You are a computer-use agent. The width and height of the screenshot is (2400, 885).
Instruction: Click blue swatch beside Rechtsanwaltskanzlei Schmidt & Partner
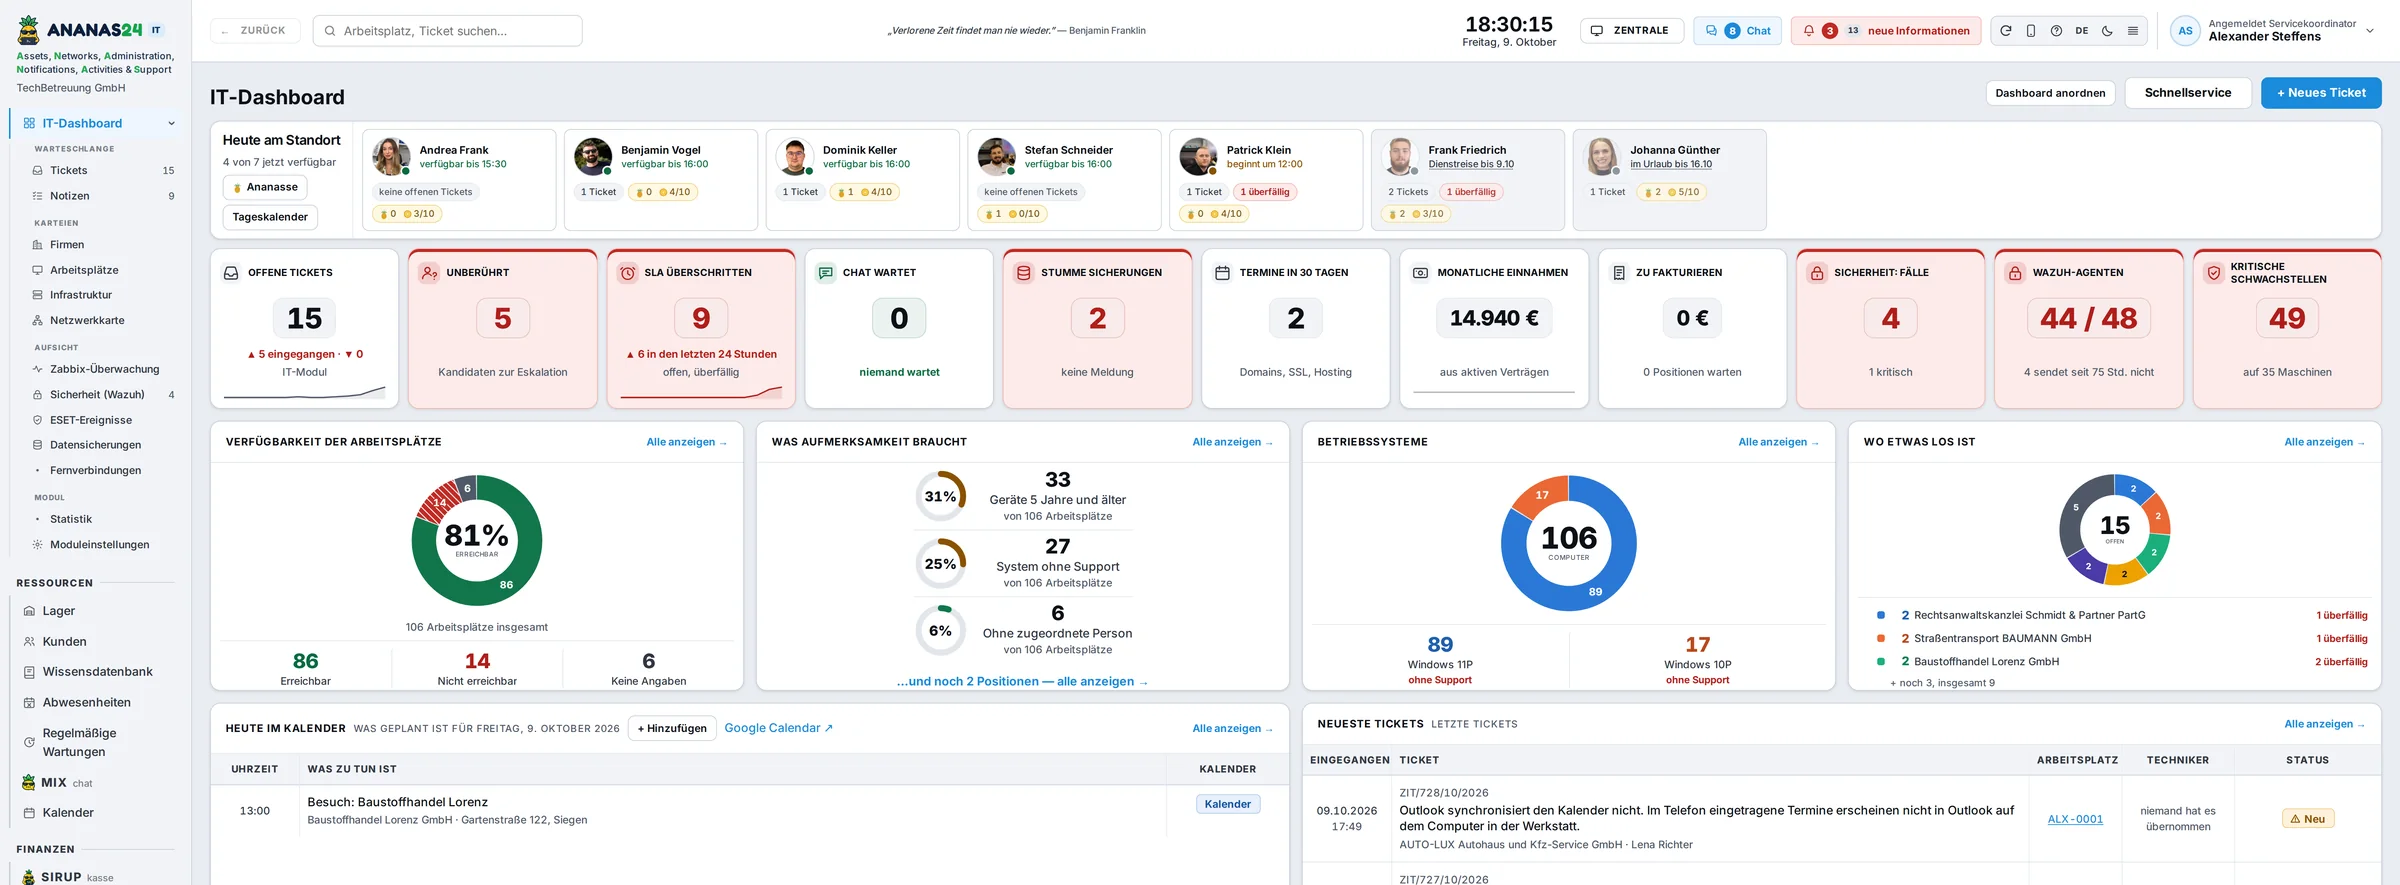coord(1881,615)
